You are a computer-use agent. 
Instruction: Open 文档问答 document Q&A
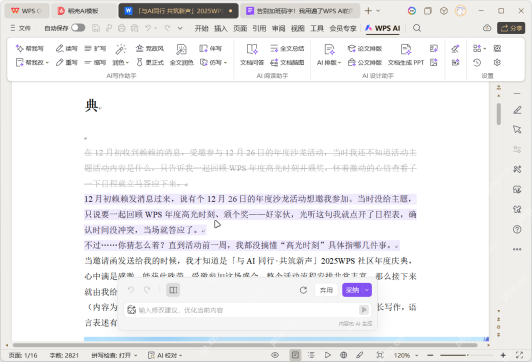coord(252,54)
